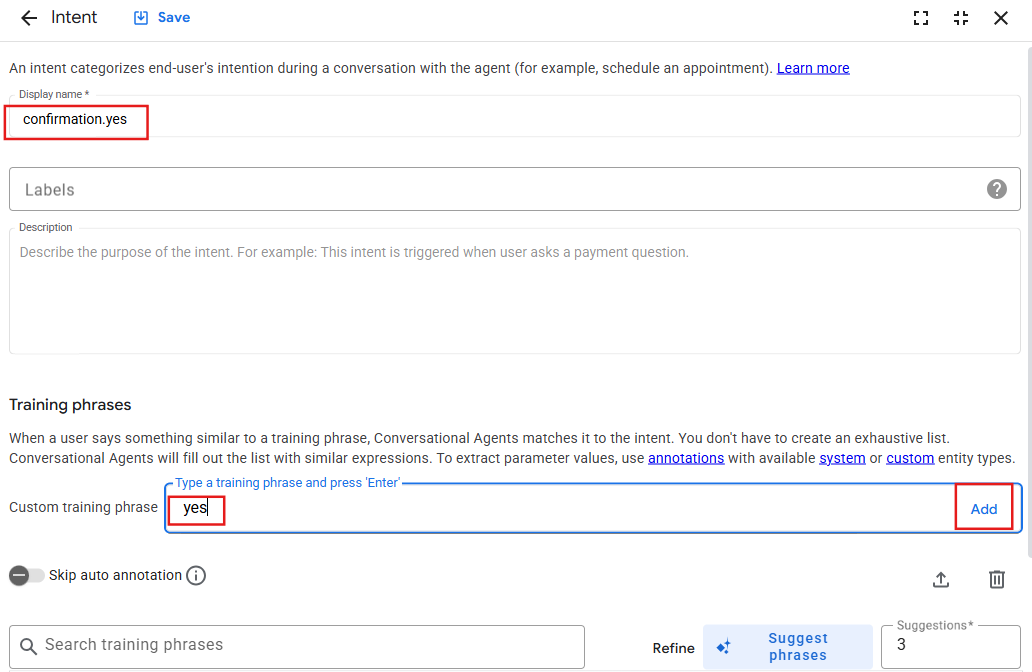This screenshot has width=1032, height=672.
Task: Add the training phrase
Action: (983, 509)
